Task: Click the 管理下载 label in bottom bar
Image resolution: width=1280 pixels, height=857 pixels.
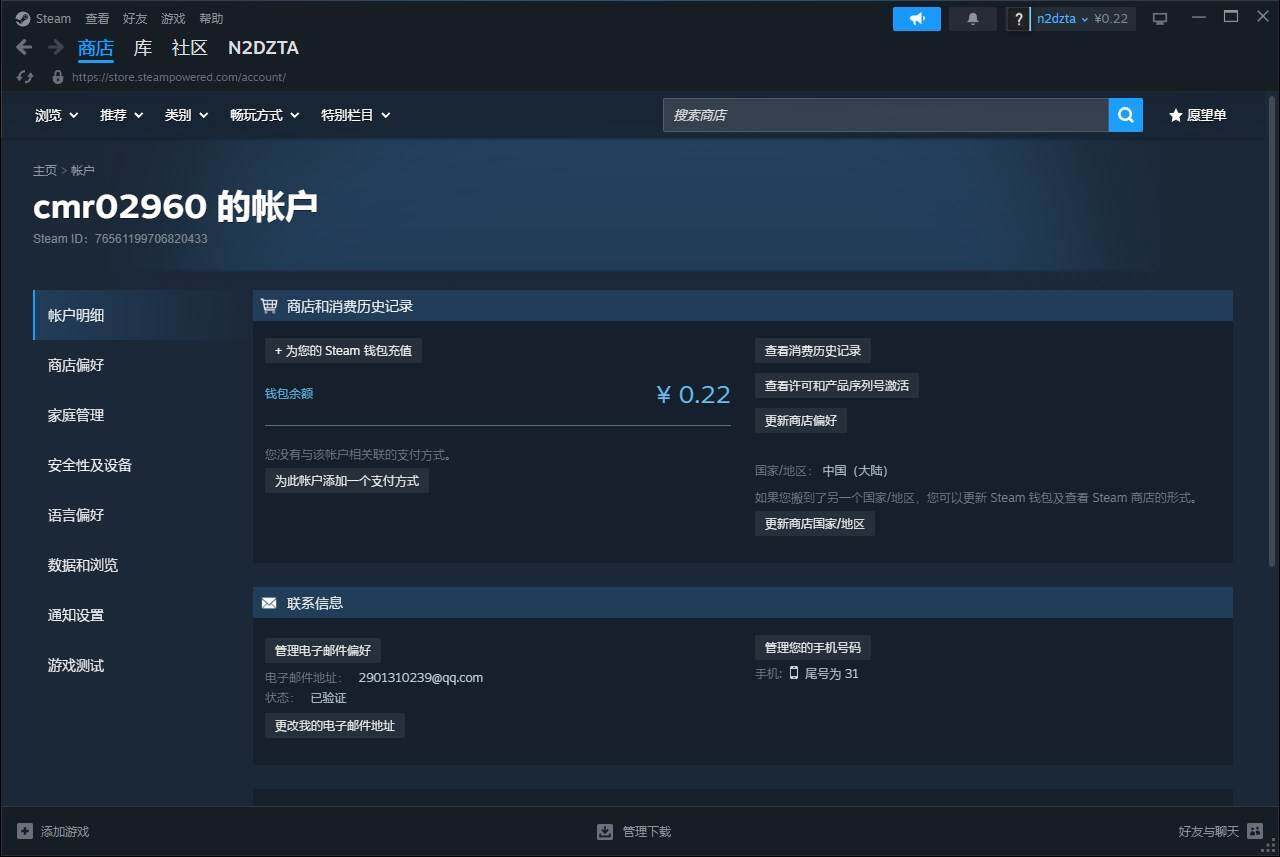Action: (647, 832)
